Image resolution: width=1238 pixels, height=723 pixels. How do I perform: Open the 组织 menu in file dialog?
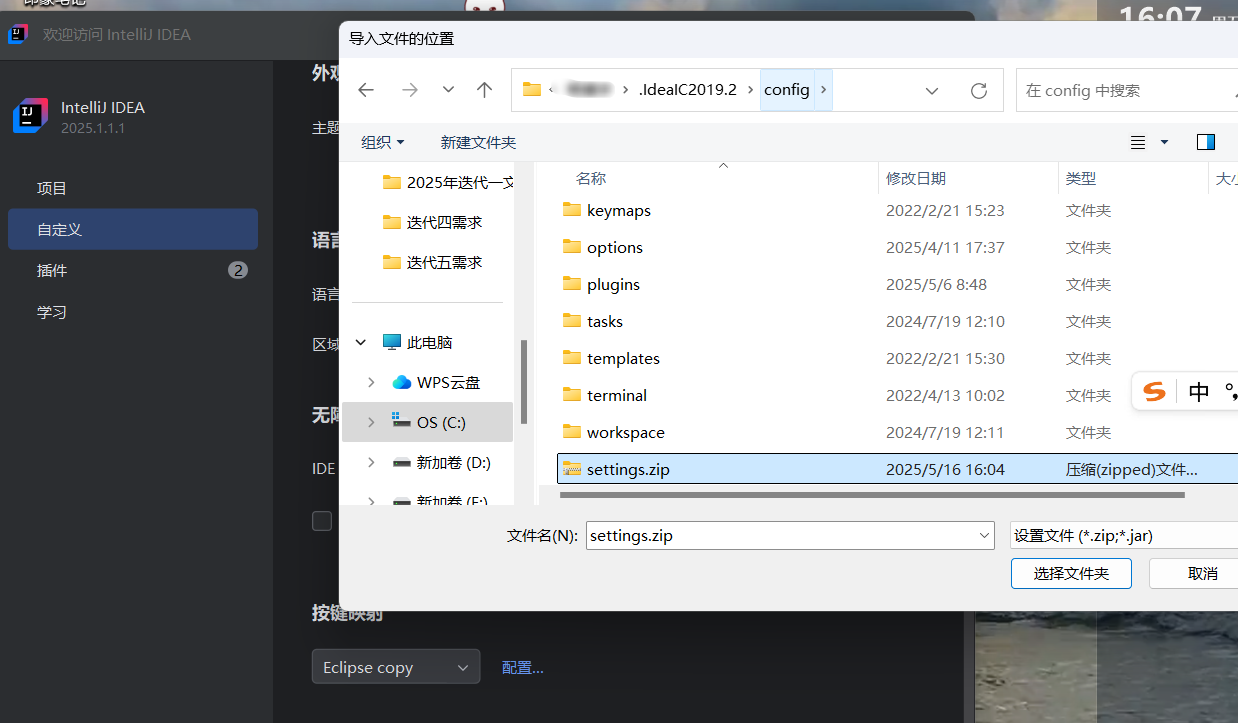click(x=381, y=142)
